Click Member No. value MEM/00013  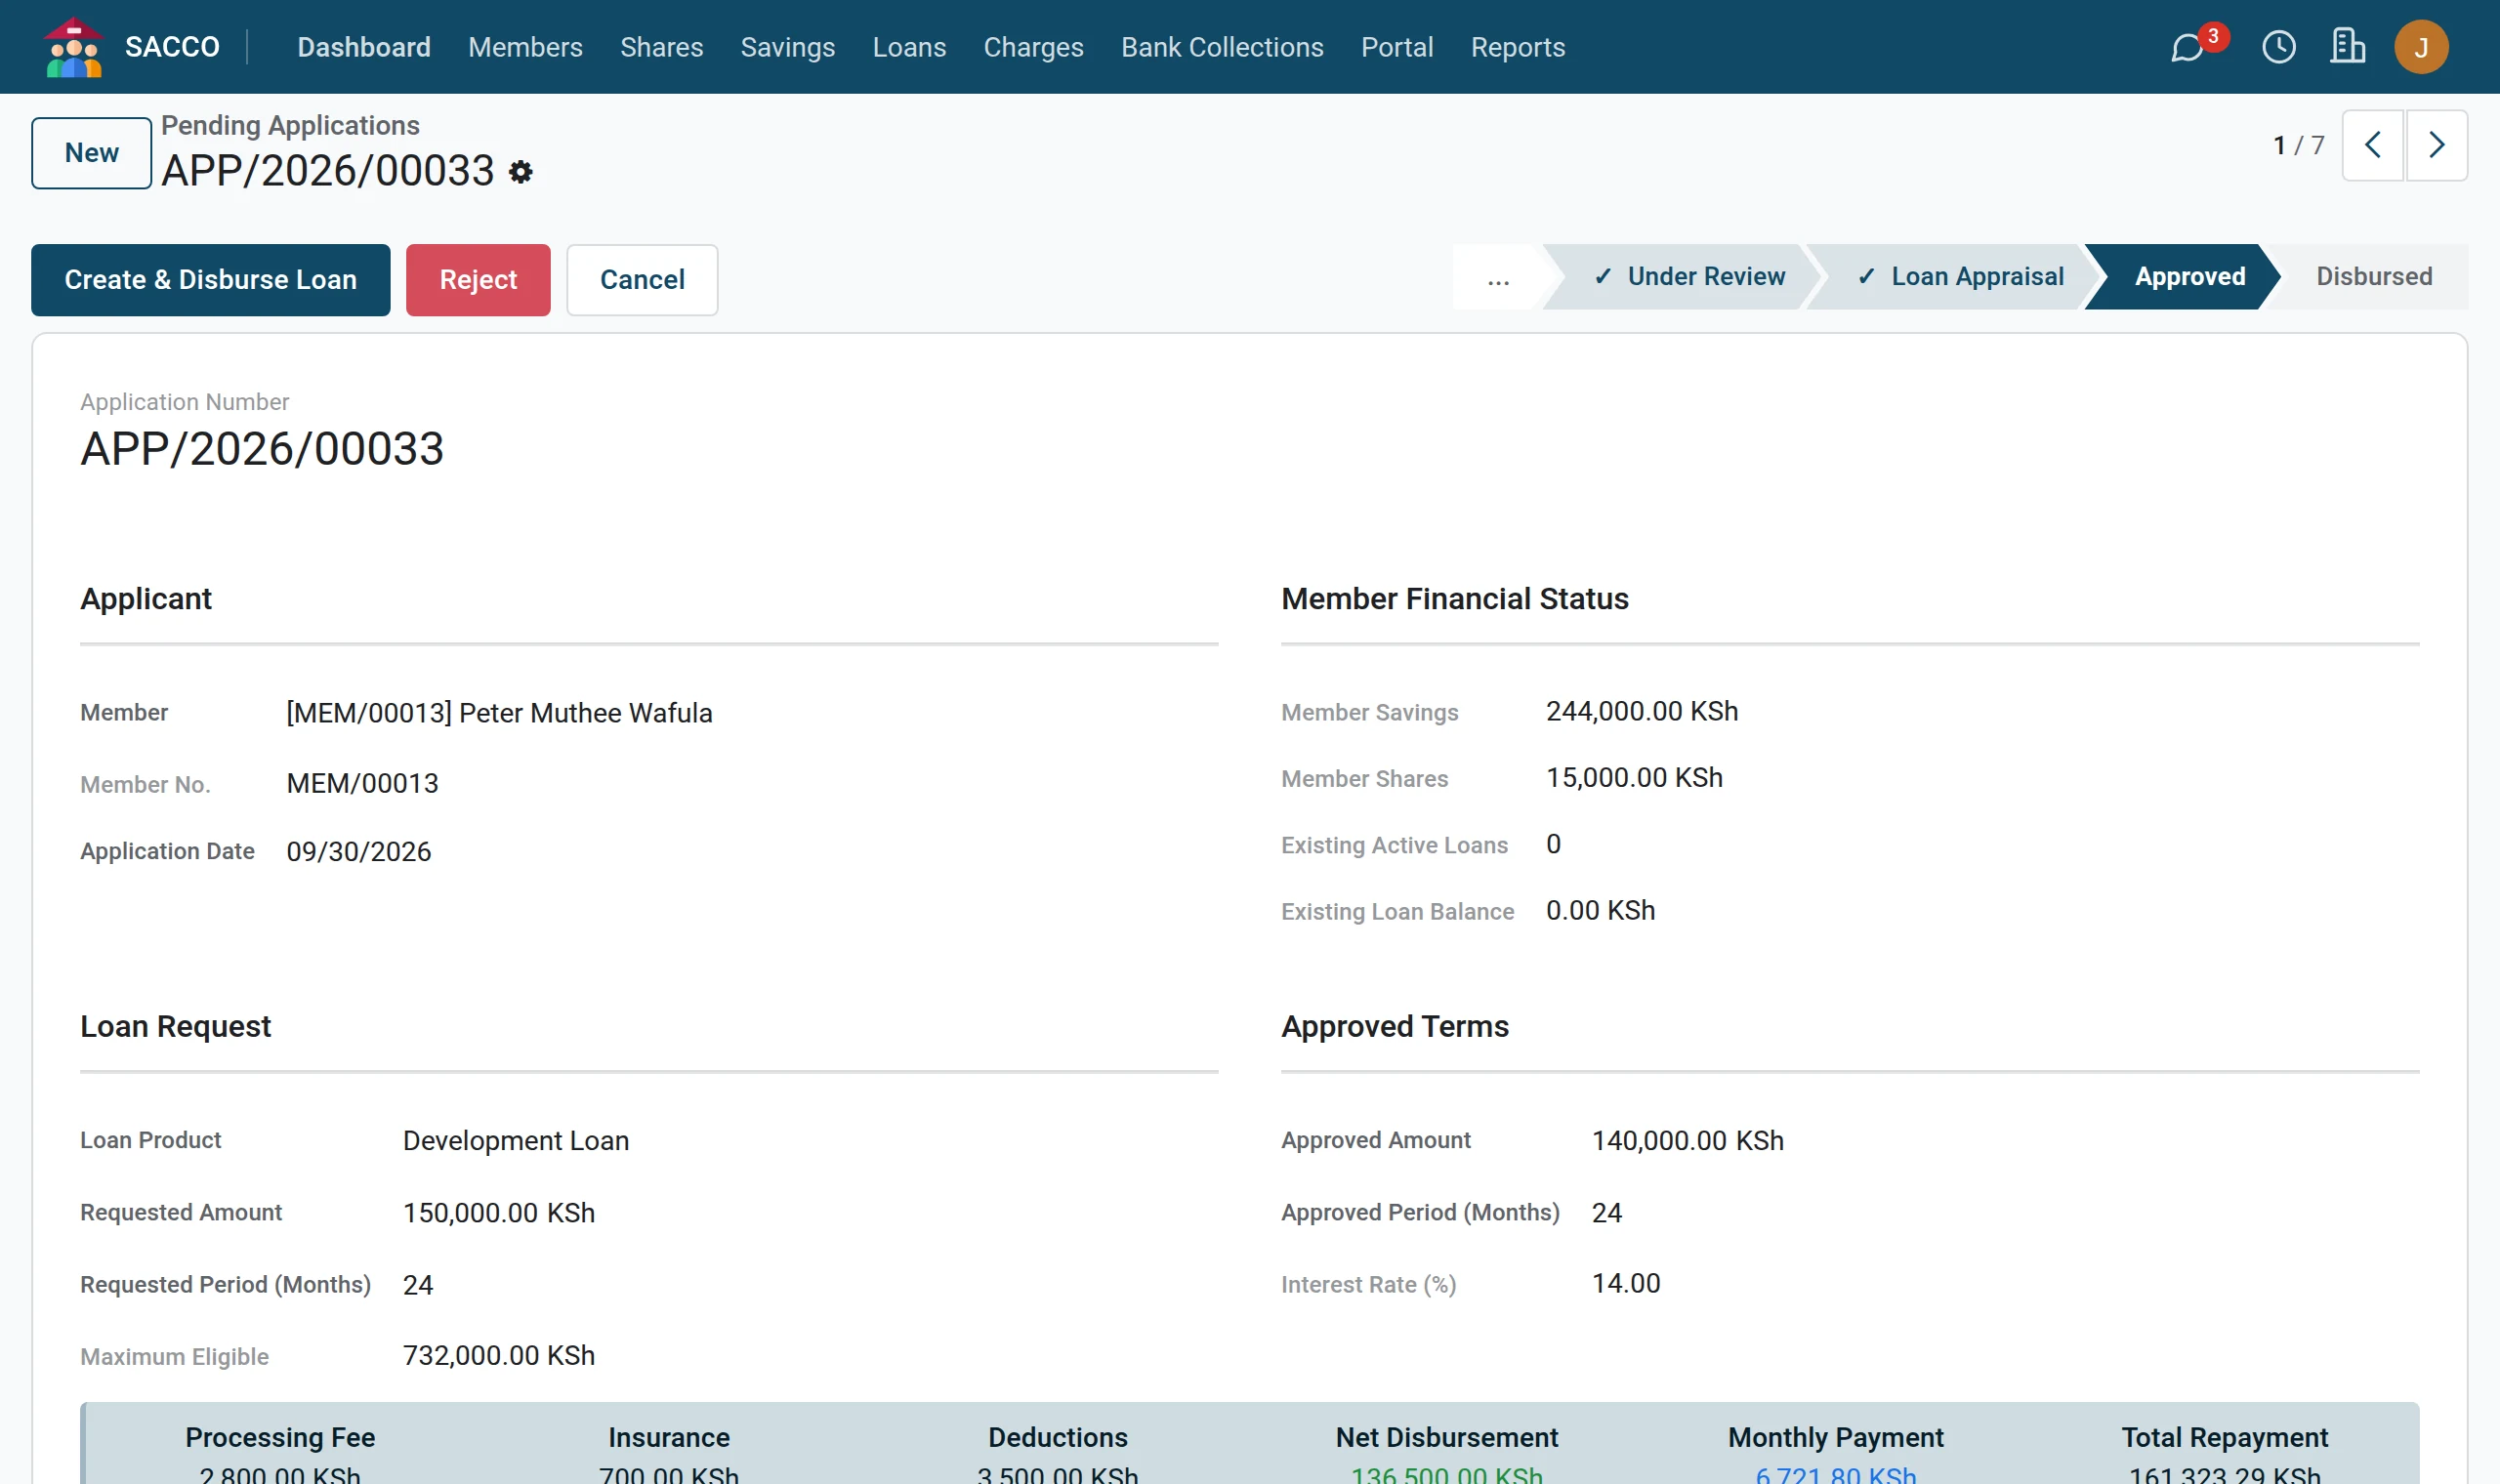[362, 783]
